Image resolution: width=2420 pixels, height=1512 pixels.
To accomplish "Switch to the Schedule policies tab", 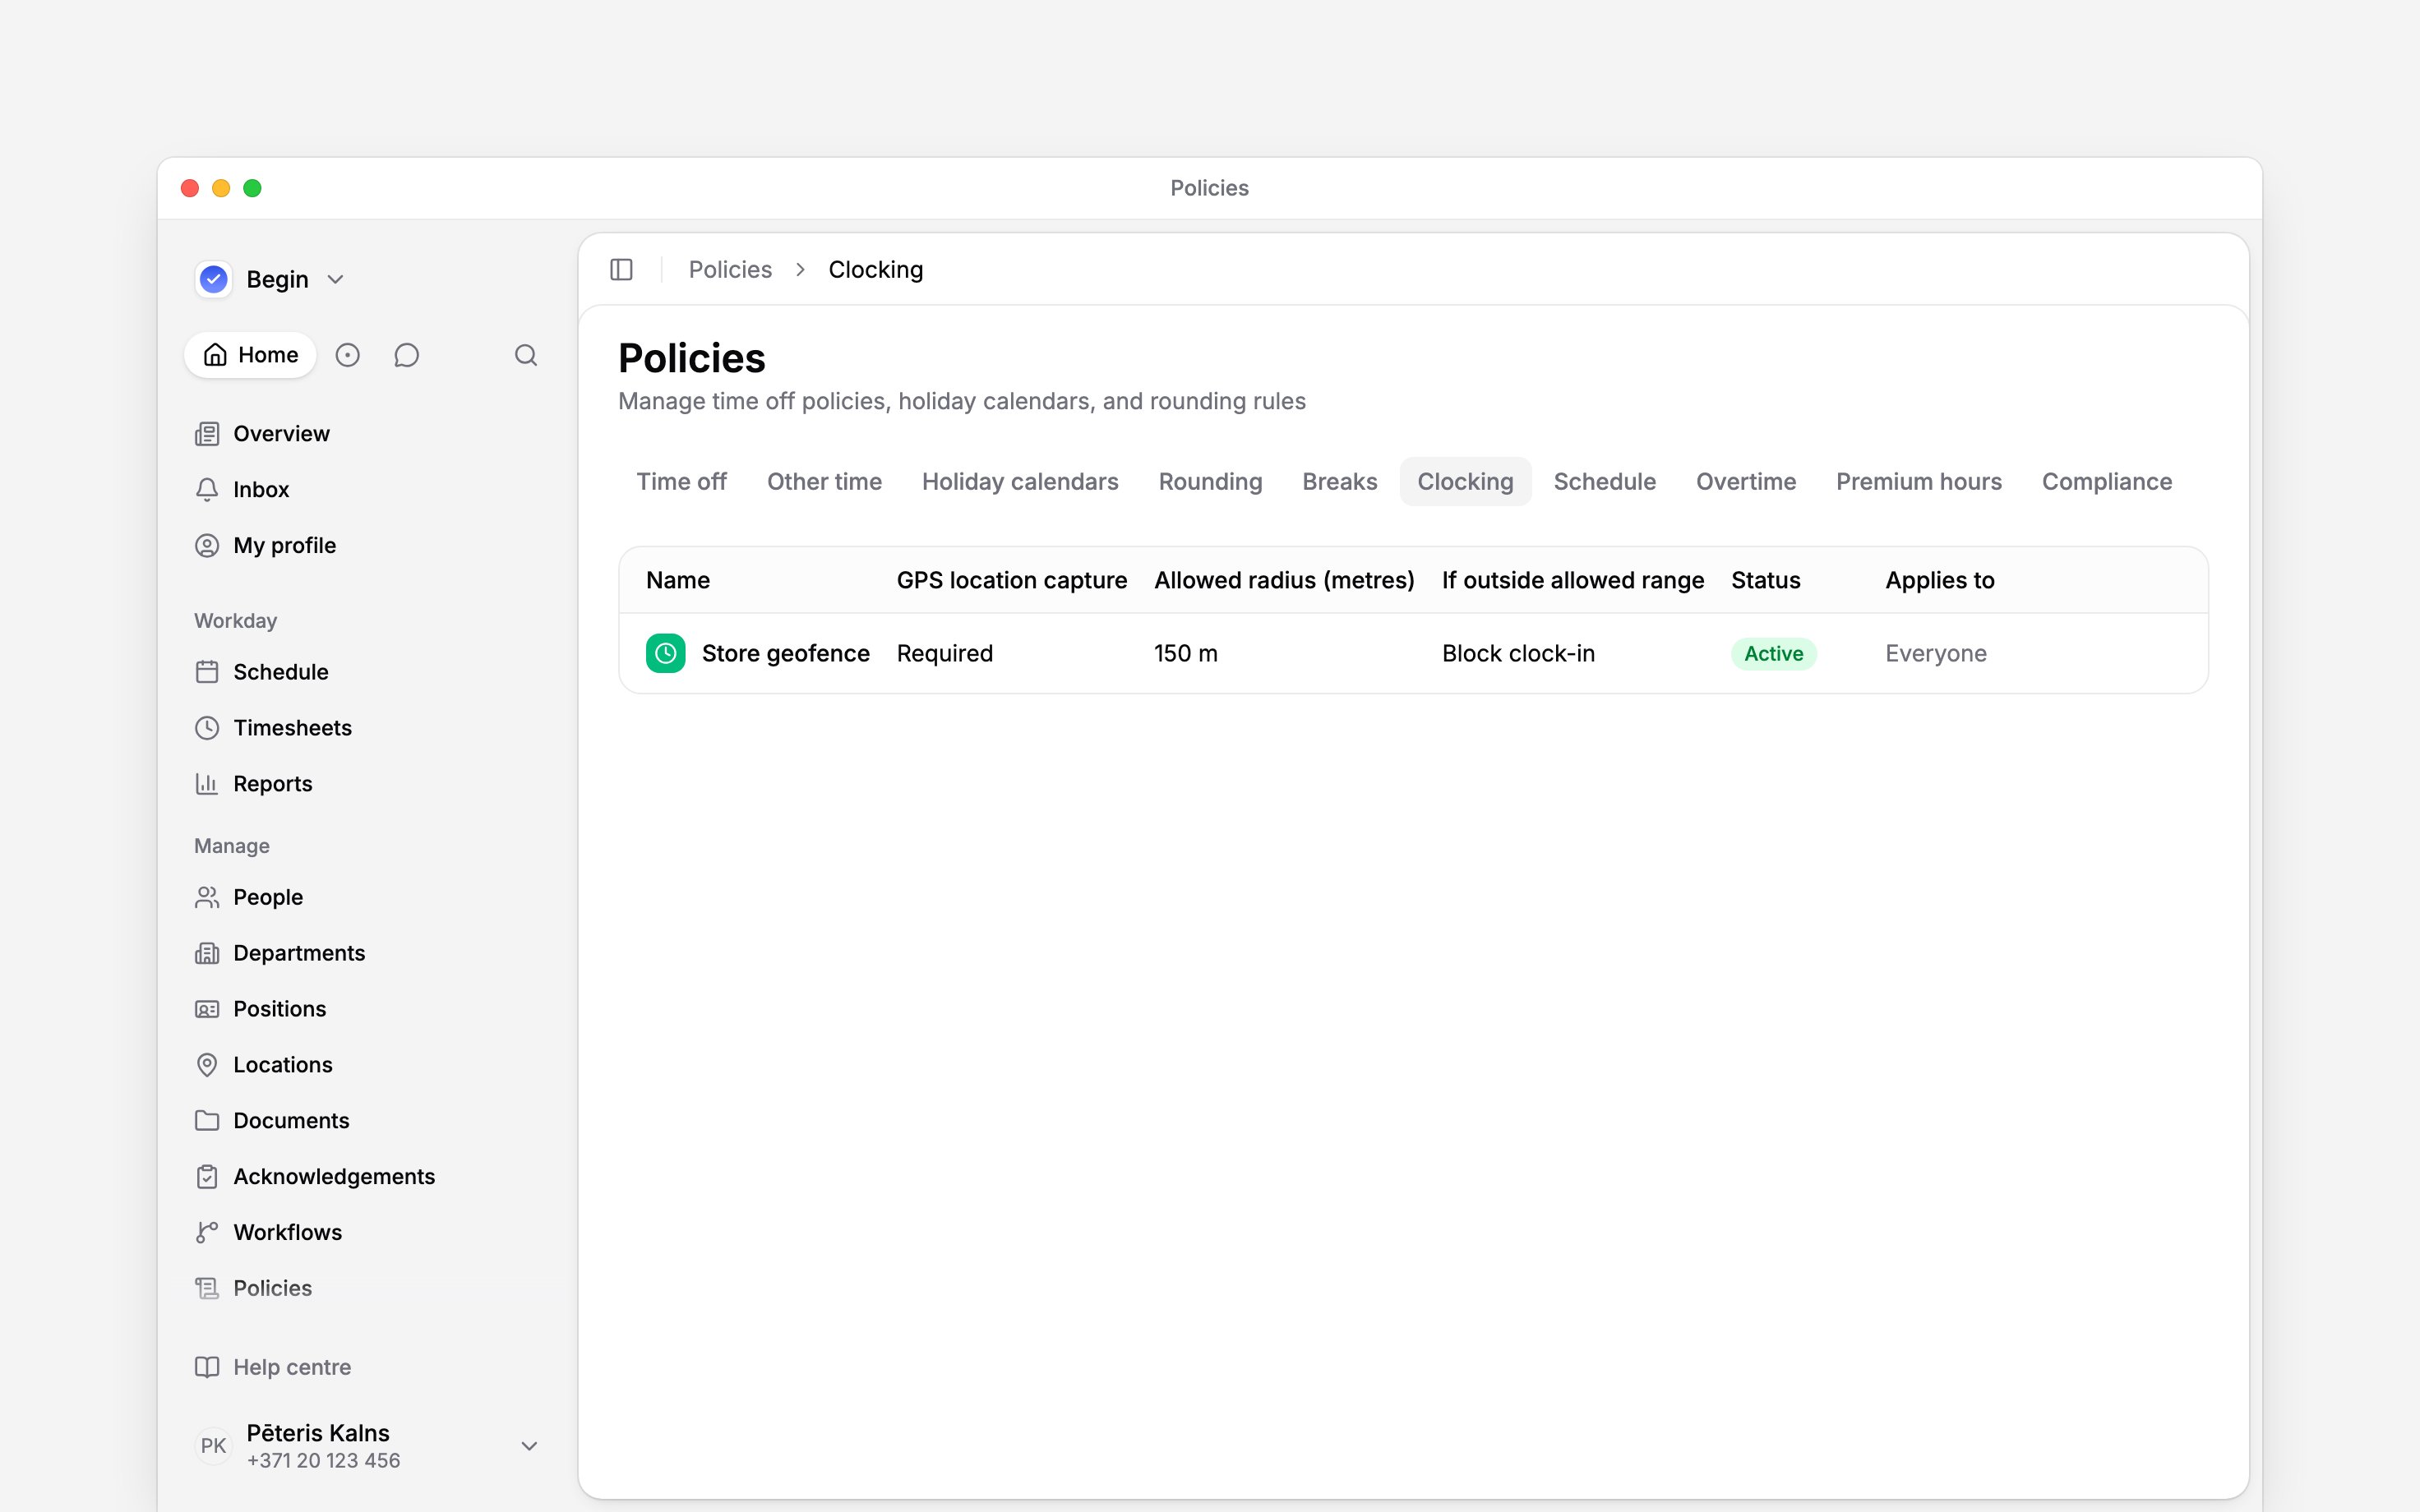I will [x=1604, y=482].
